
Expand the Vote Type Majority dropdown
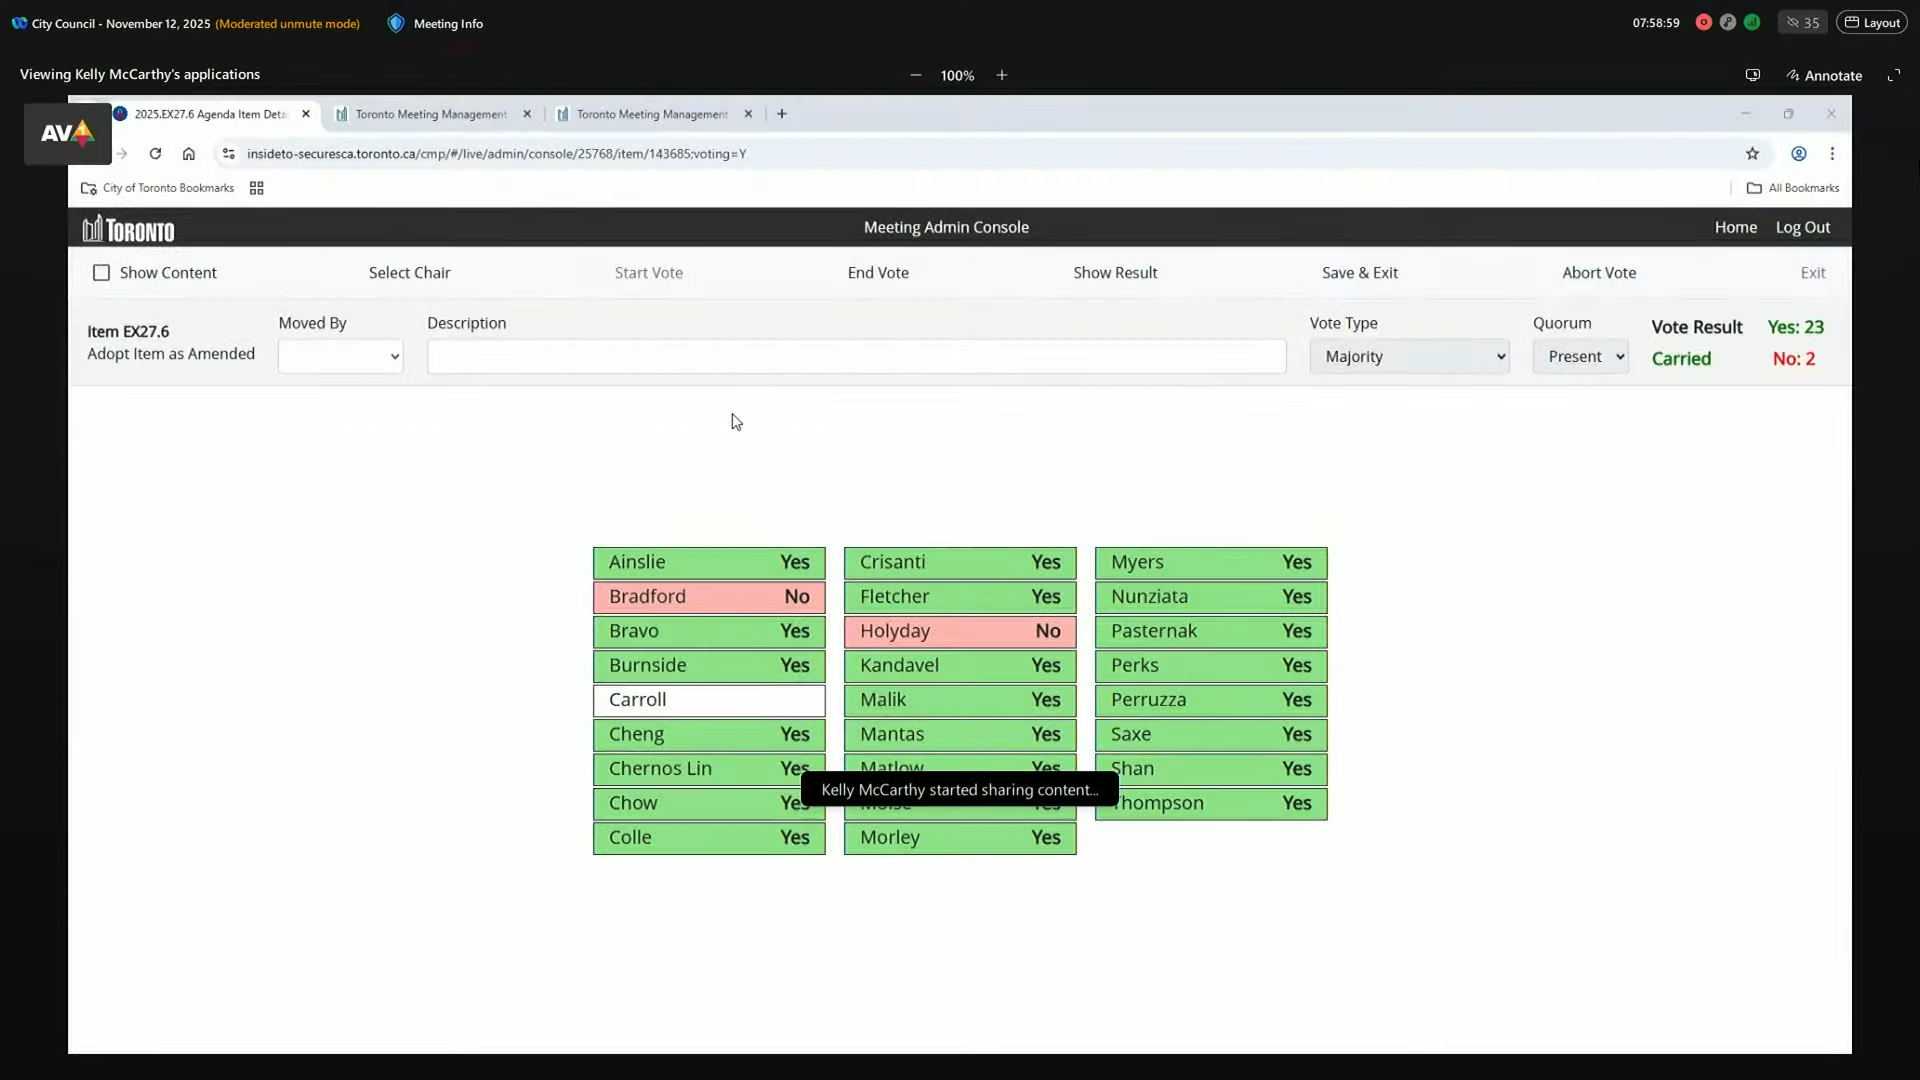(x=1408, y=357)
